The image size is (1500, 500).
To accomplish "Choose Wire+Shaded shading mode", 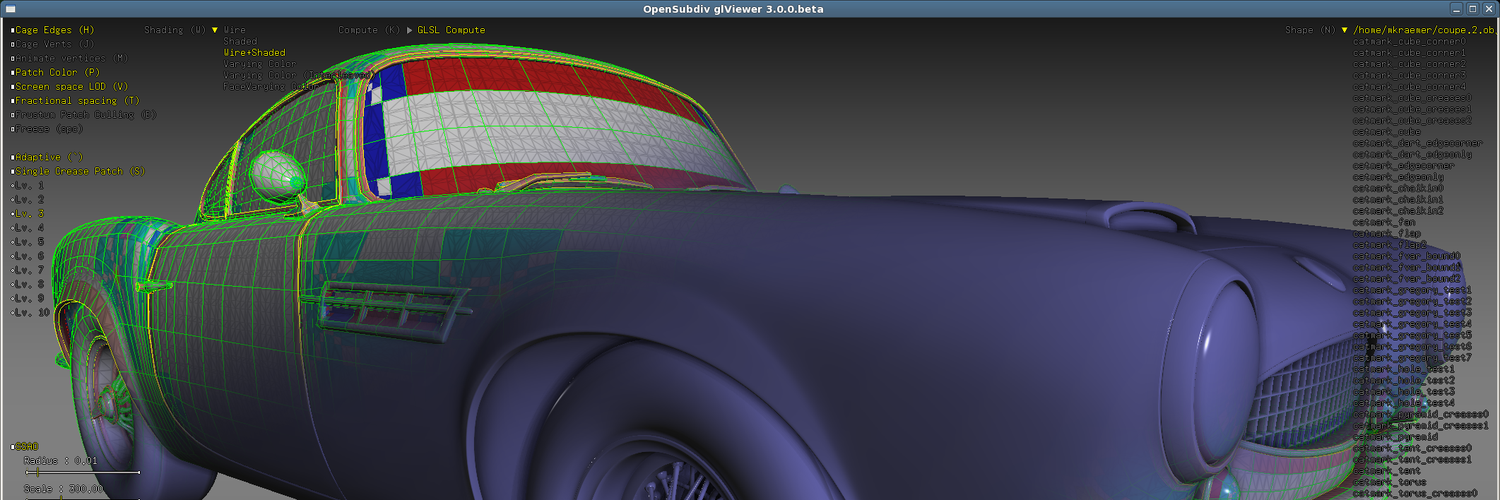I will (x=254, y=52).
